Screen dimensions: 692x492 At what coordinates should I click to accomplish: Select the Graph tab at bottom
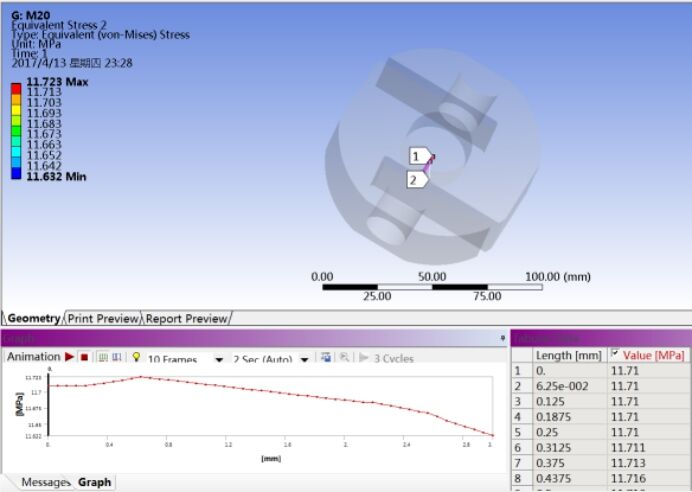(95, 482)
